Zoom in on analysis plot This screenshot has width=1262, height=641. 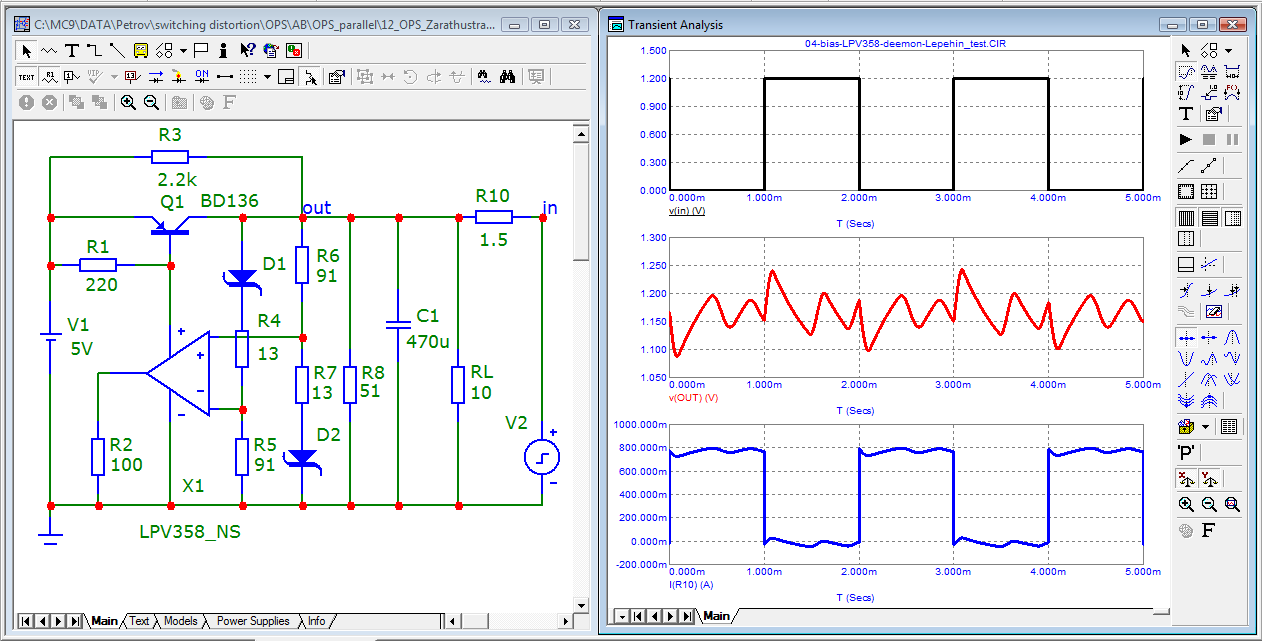point(1186,504)
